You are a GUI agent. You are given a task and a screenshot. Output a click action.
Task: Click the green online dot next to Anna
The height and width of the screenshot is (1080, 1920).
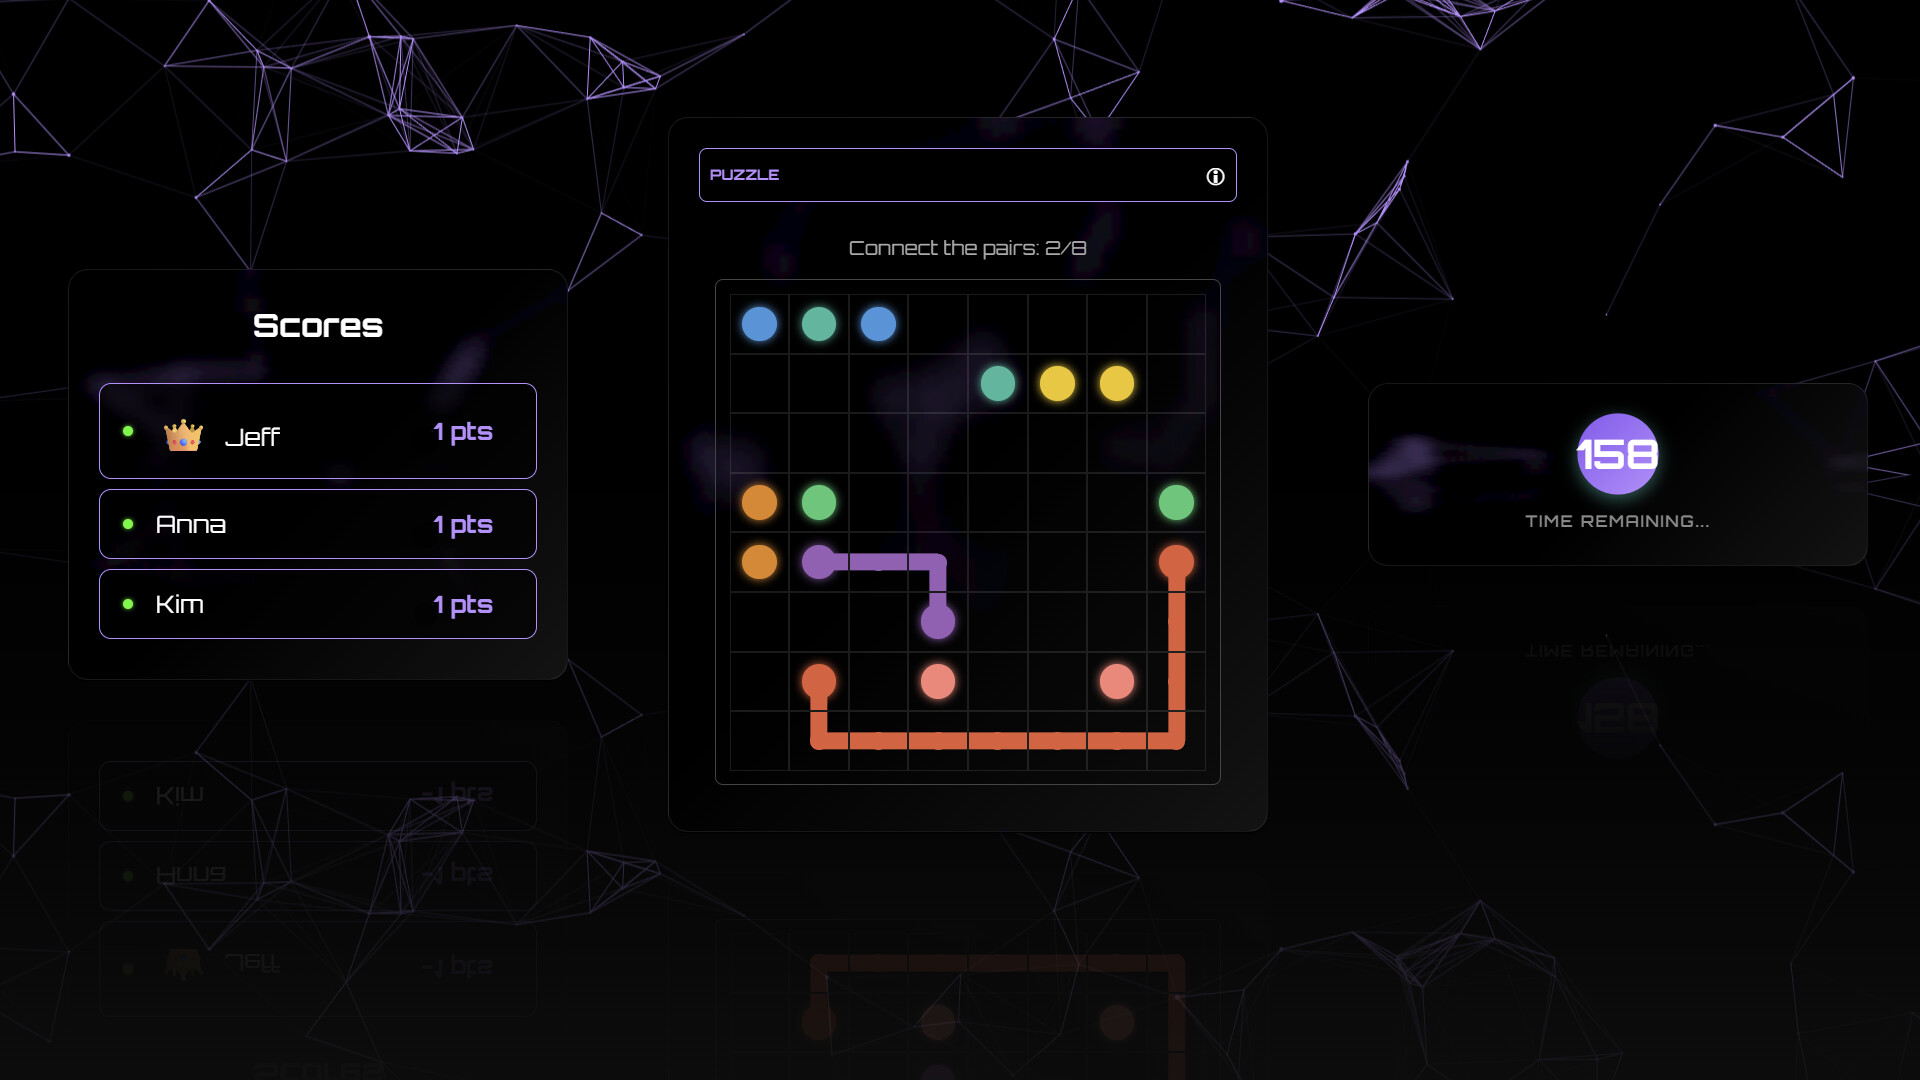tap(128, 524)
